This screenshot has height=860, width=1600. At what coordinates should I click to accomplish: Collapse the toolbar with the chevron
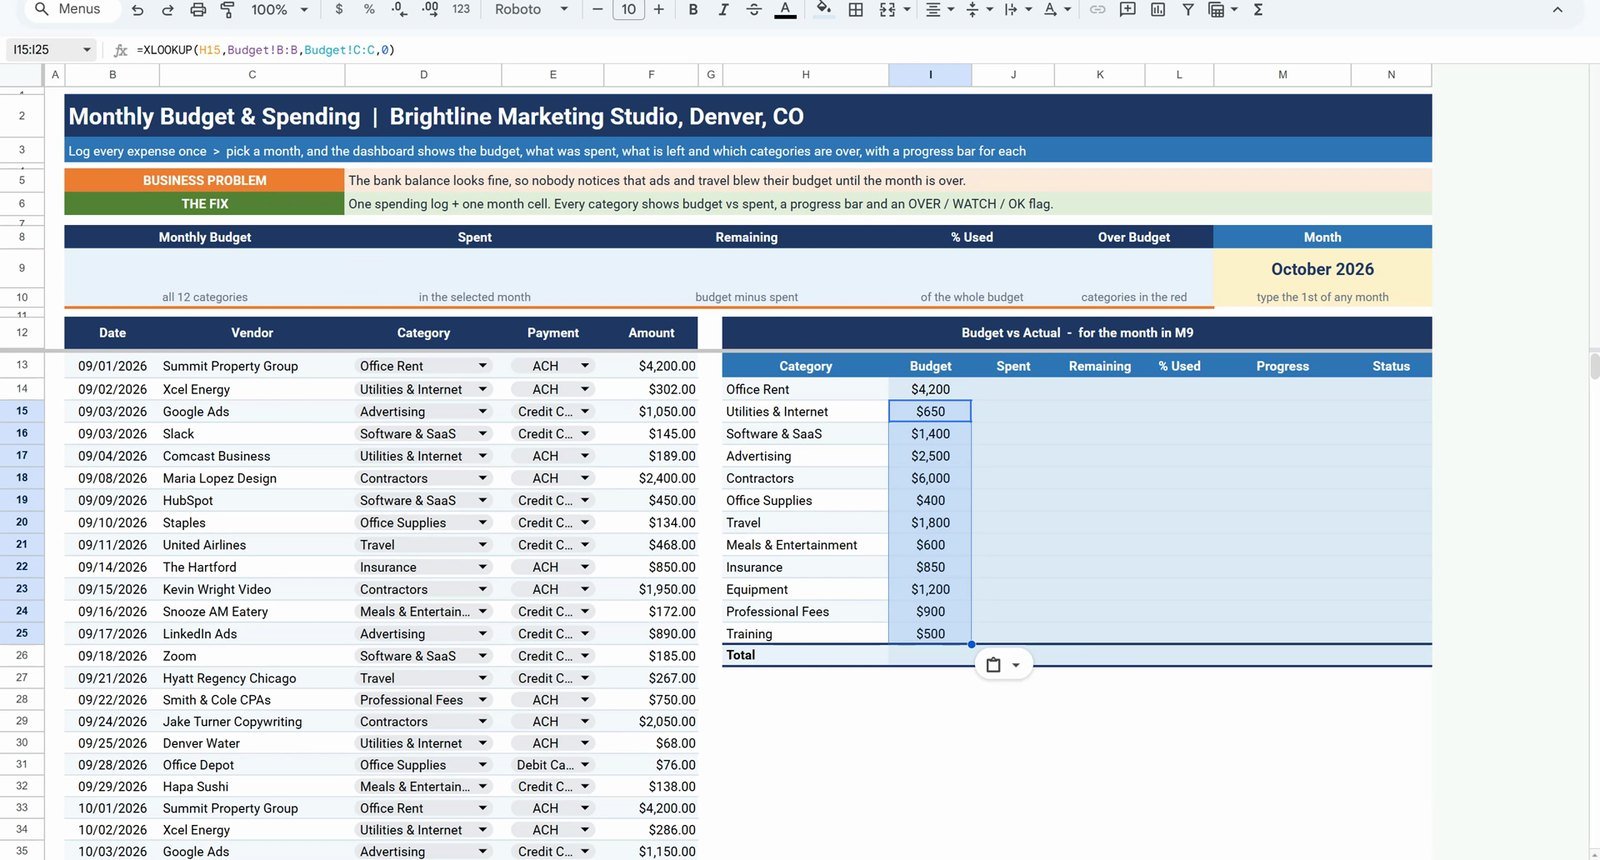click(1557, 10)
